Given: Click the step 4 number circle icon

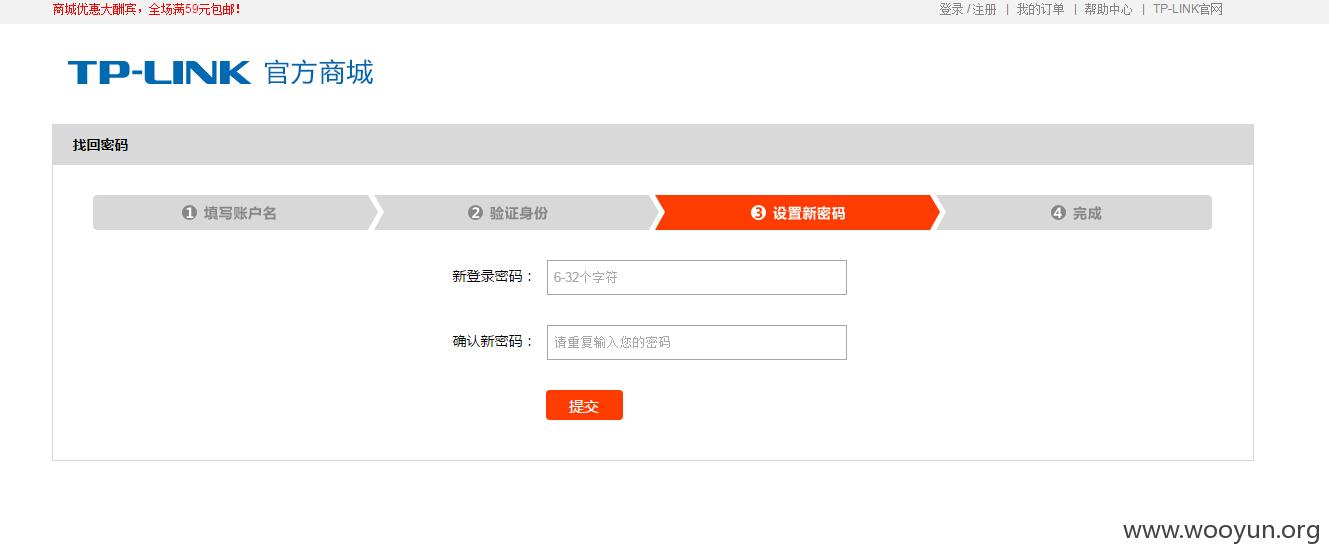Looking at the screenshot, I should click(x=1058, y=213).
